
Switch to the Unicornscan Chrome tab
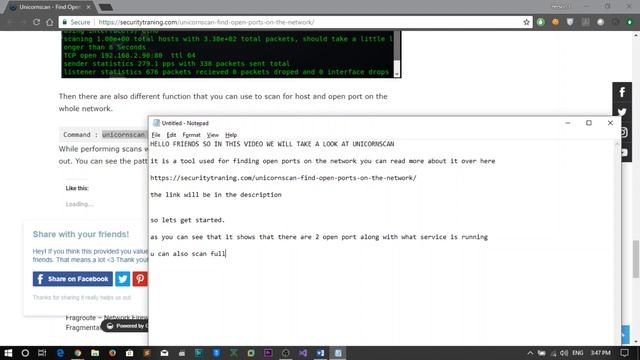pyautogui.click(x=49, y=7)
